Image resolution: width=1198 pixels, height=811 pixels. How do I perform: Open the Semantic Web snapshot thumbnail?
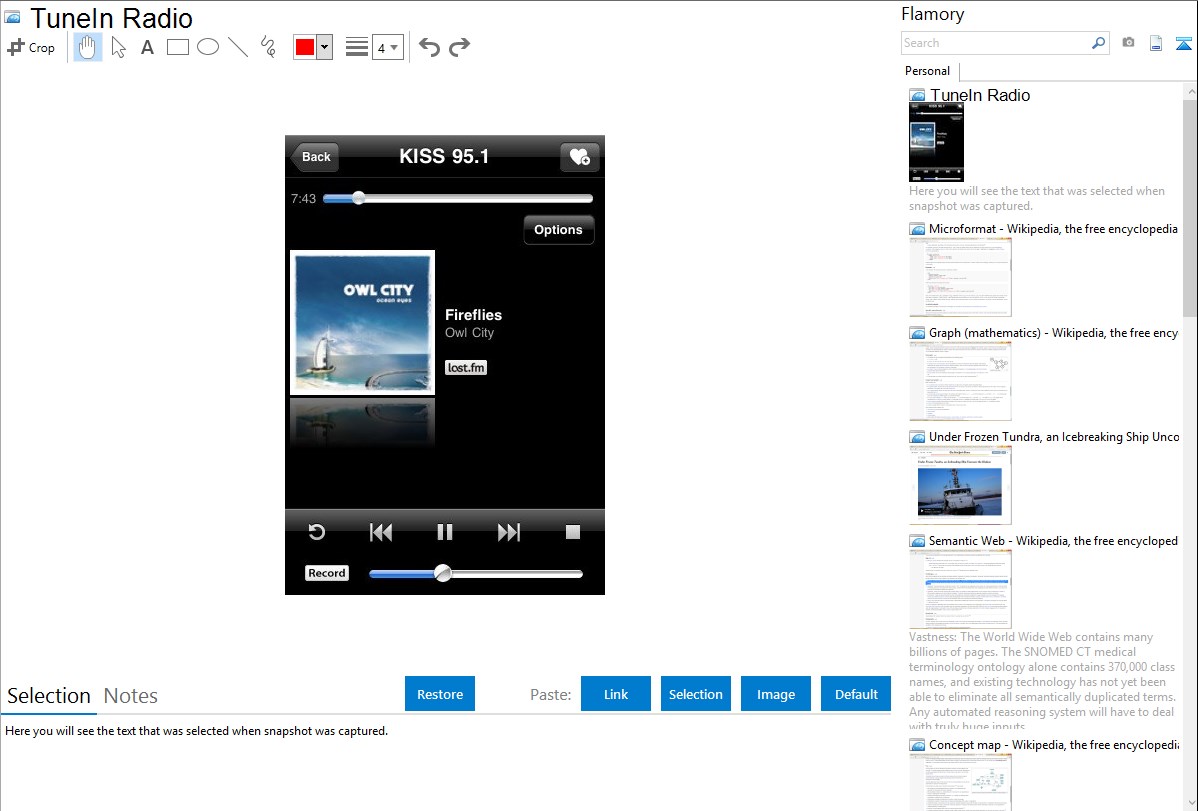[960, 589]
